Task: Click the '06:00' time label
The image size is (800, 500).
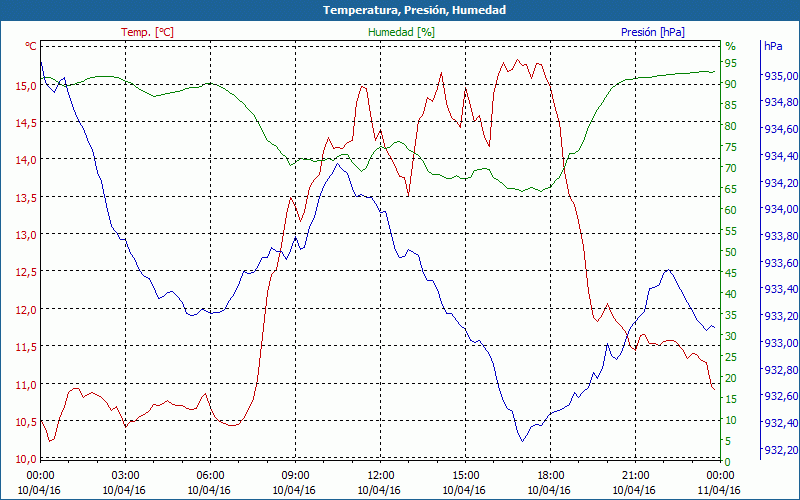Action: pos(210,476)
